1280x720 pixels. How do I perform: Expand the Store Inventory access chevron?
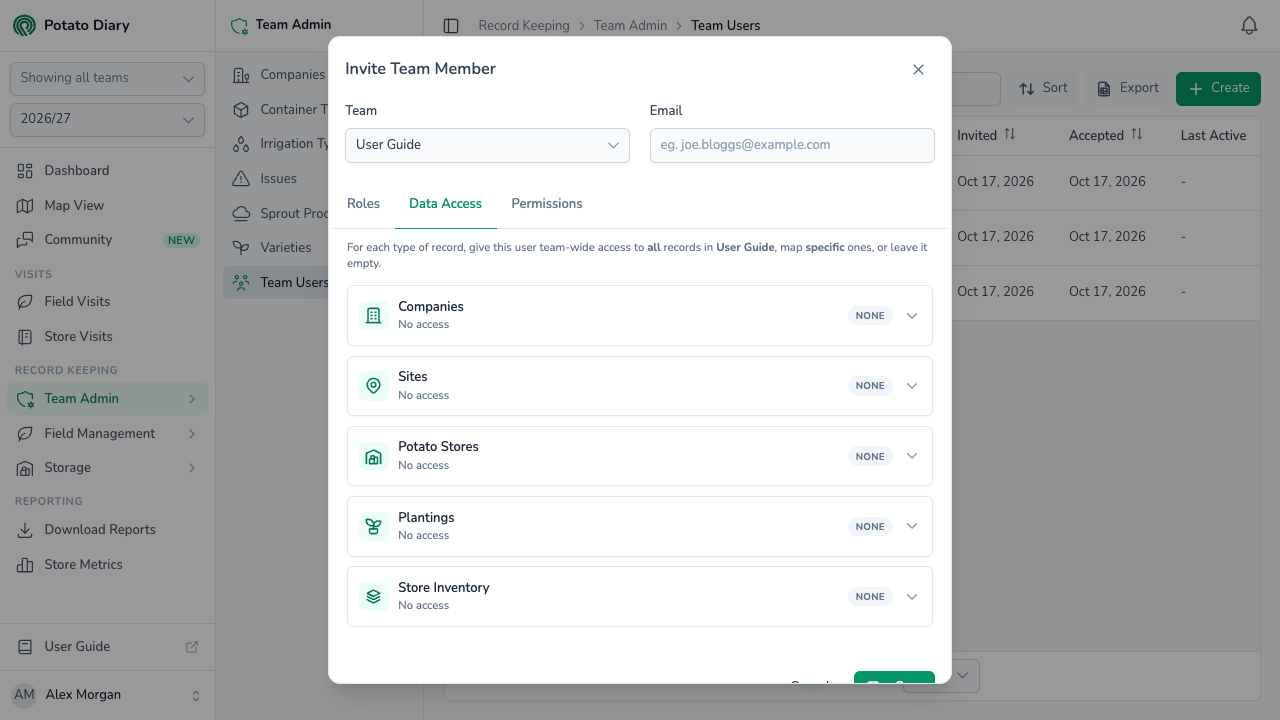pos(912,597)
